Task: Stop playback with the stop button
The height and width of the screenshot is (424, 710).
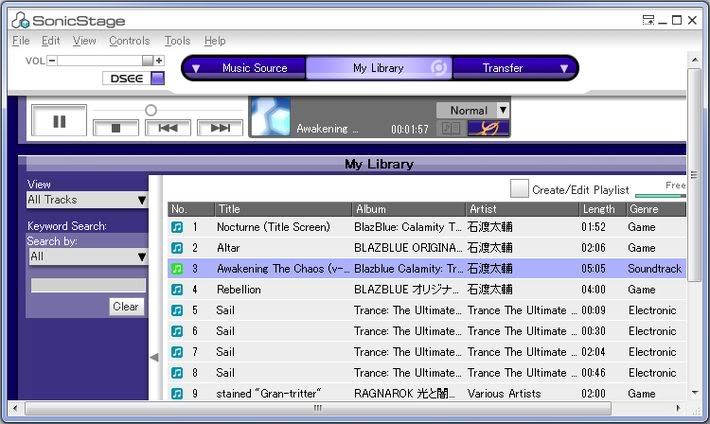Action: click(x=116, y=128)
